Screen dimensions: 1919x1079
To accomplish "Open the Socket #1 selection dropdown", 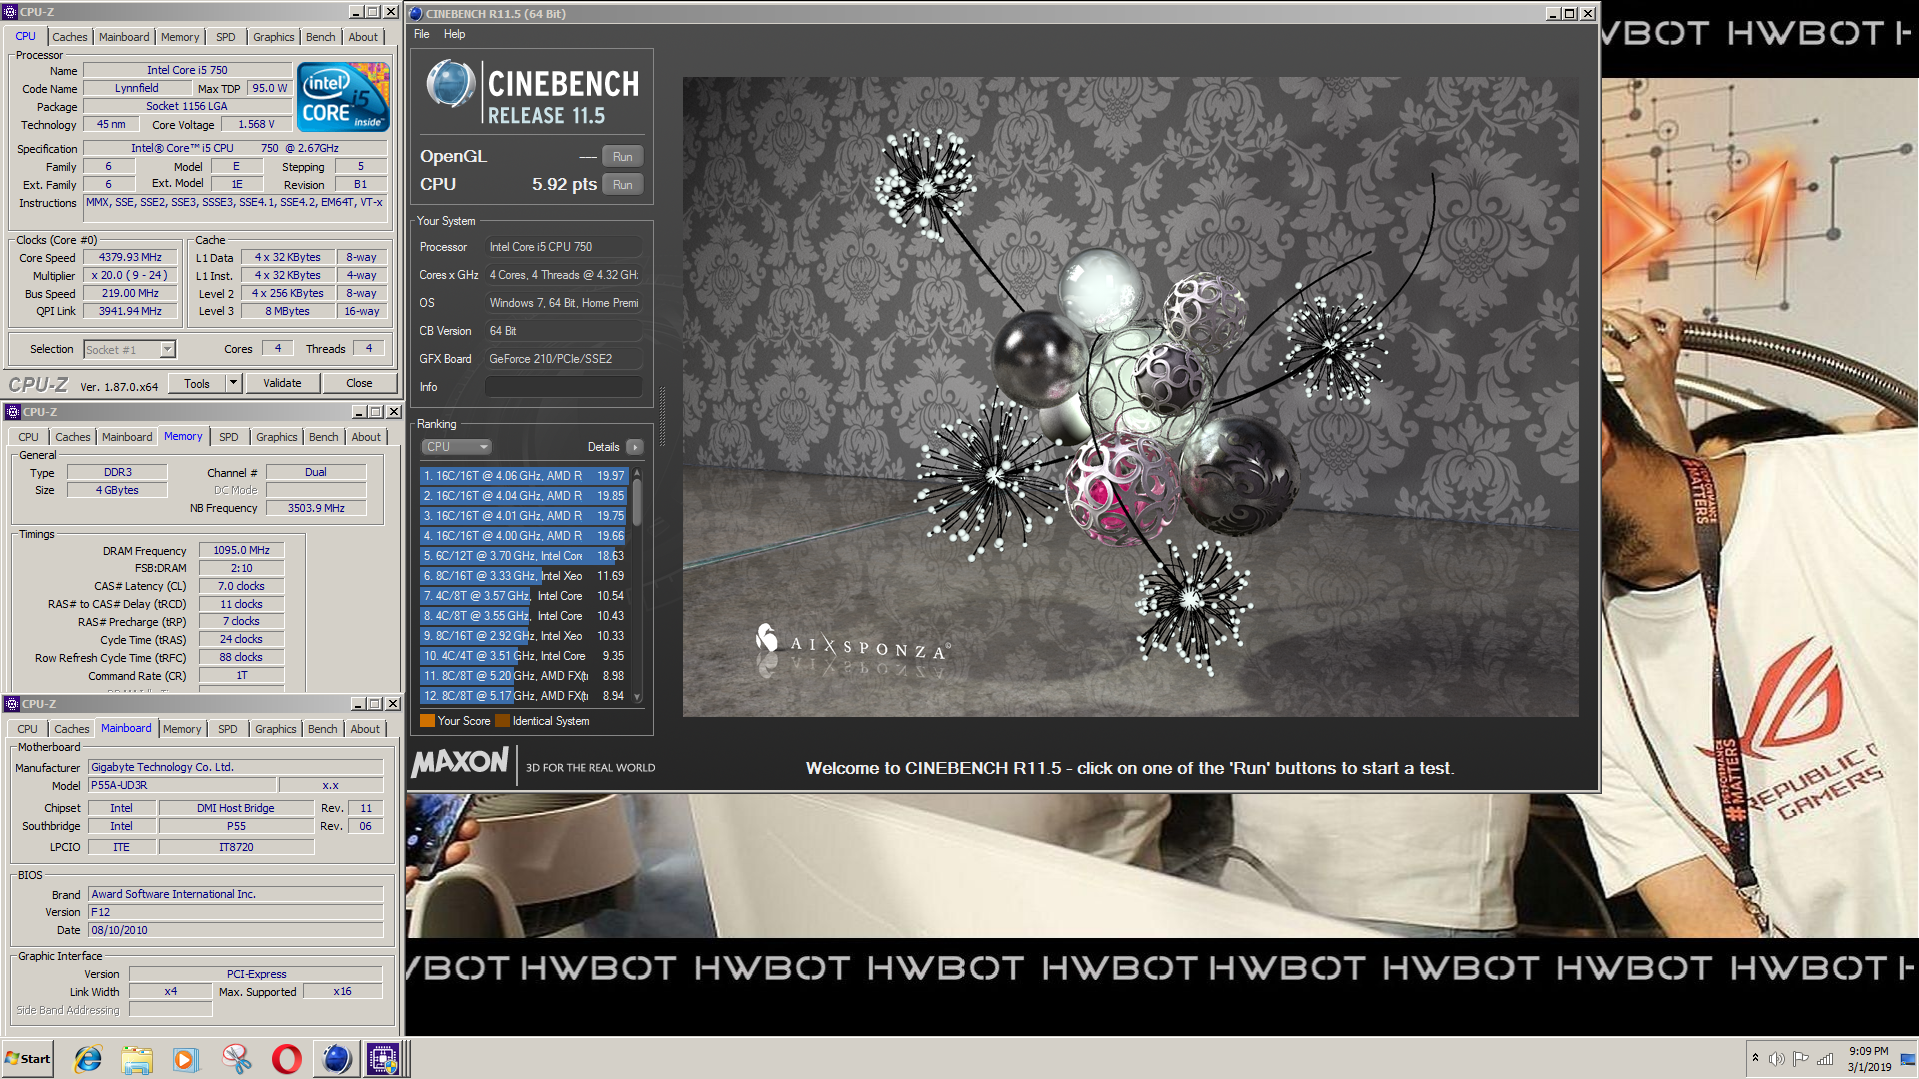I will click(168, 349).
